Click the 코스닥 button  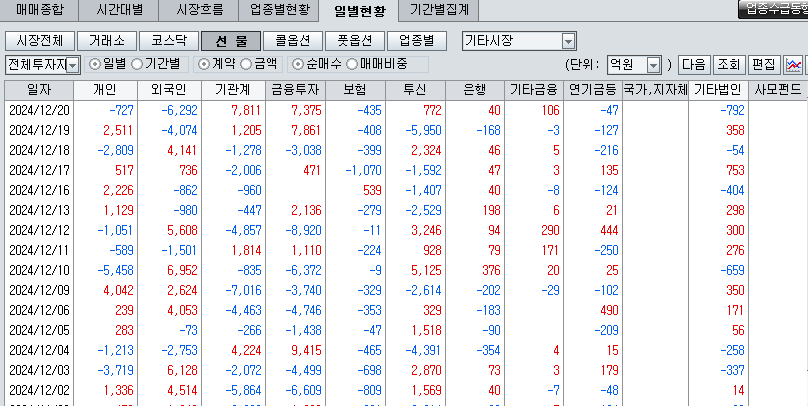(x=168, y=41)
